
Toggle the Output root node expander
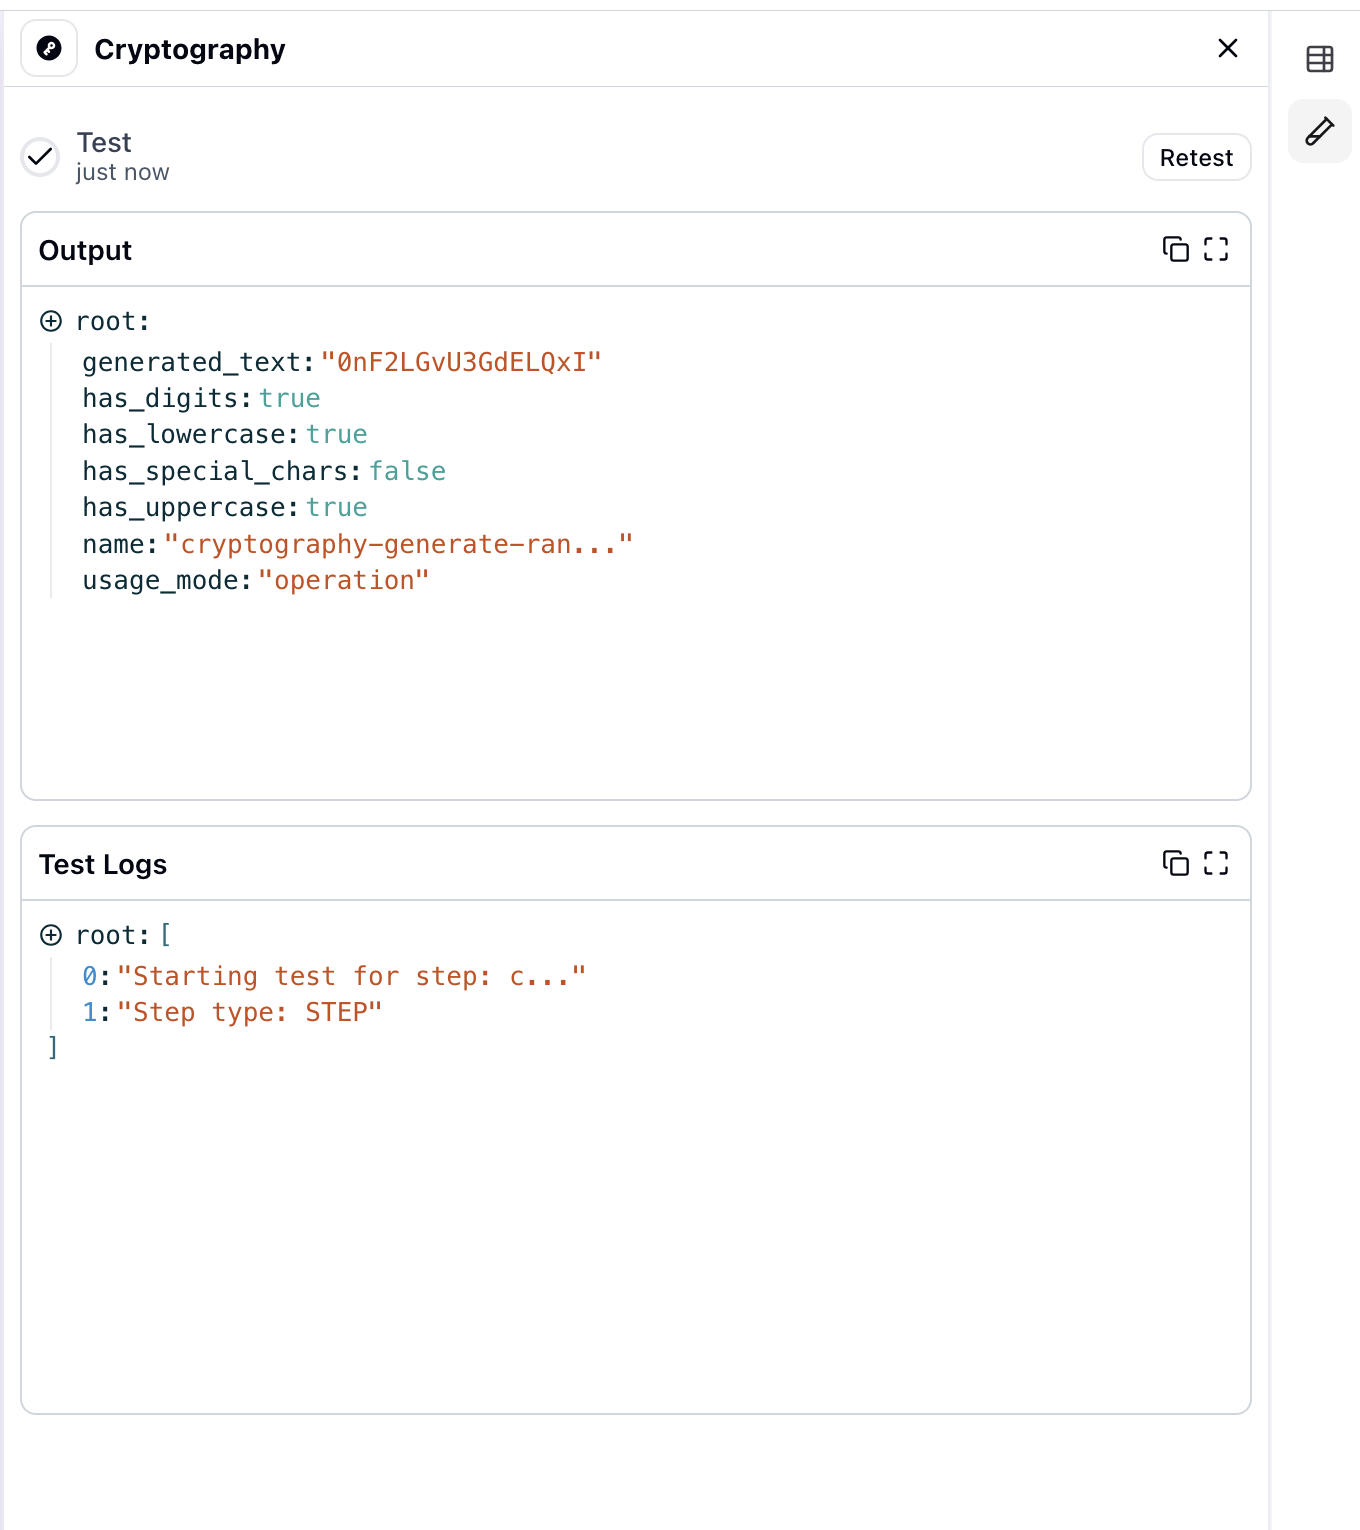(51, 321)
